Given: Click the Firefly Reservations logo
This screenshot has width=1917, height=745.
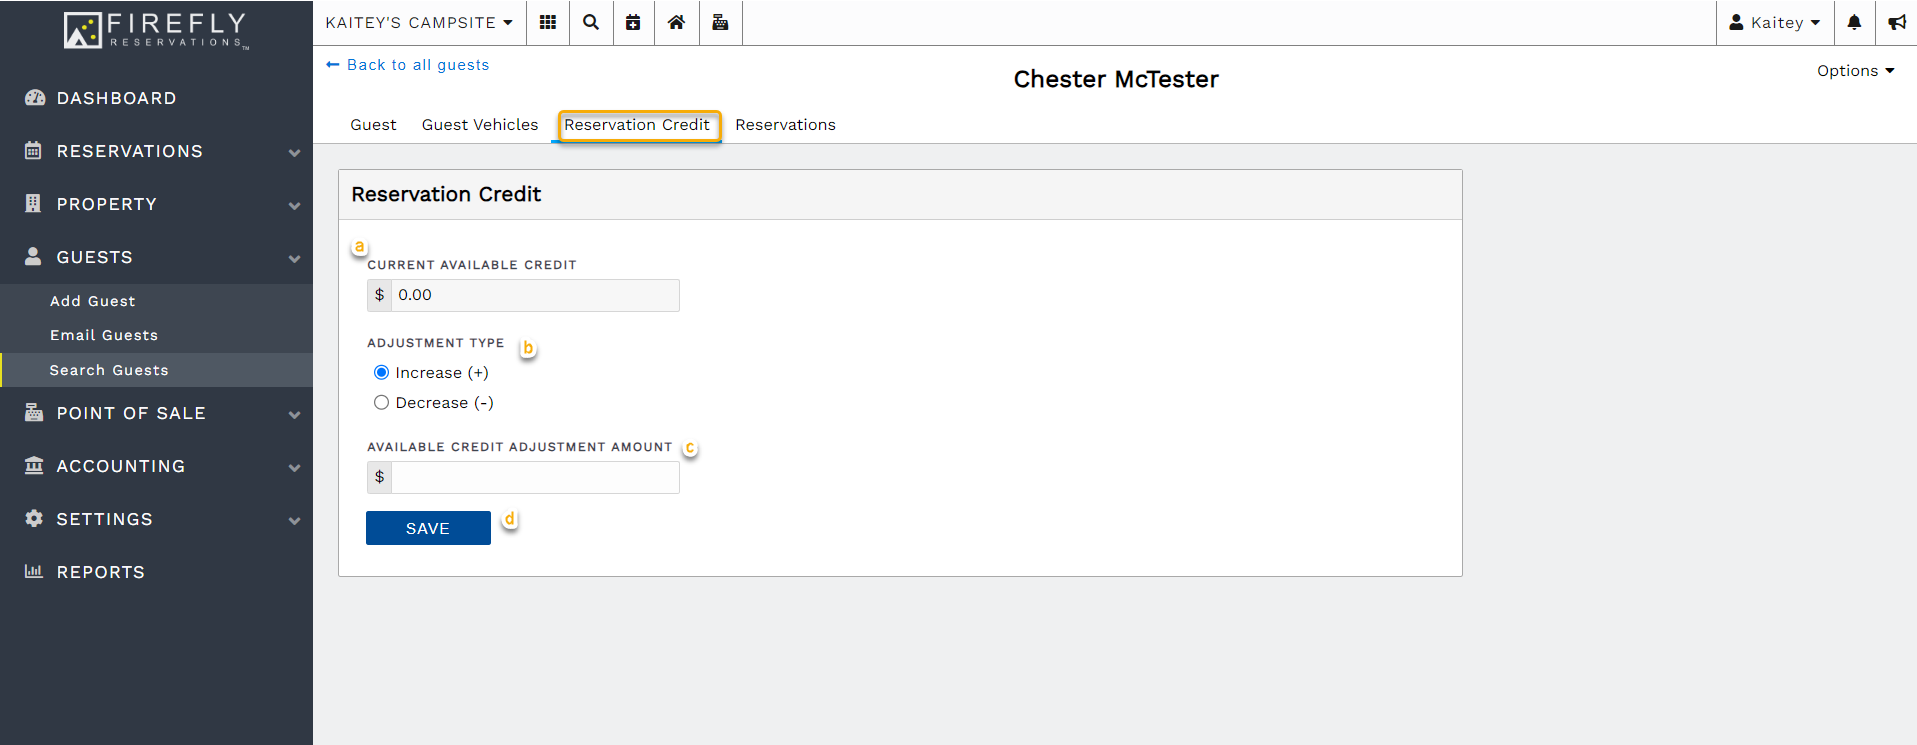Looking at the screenshot, I should click(156, 30).
